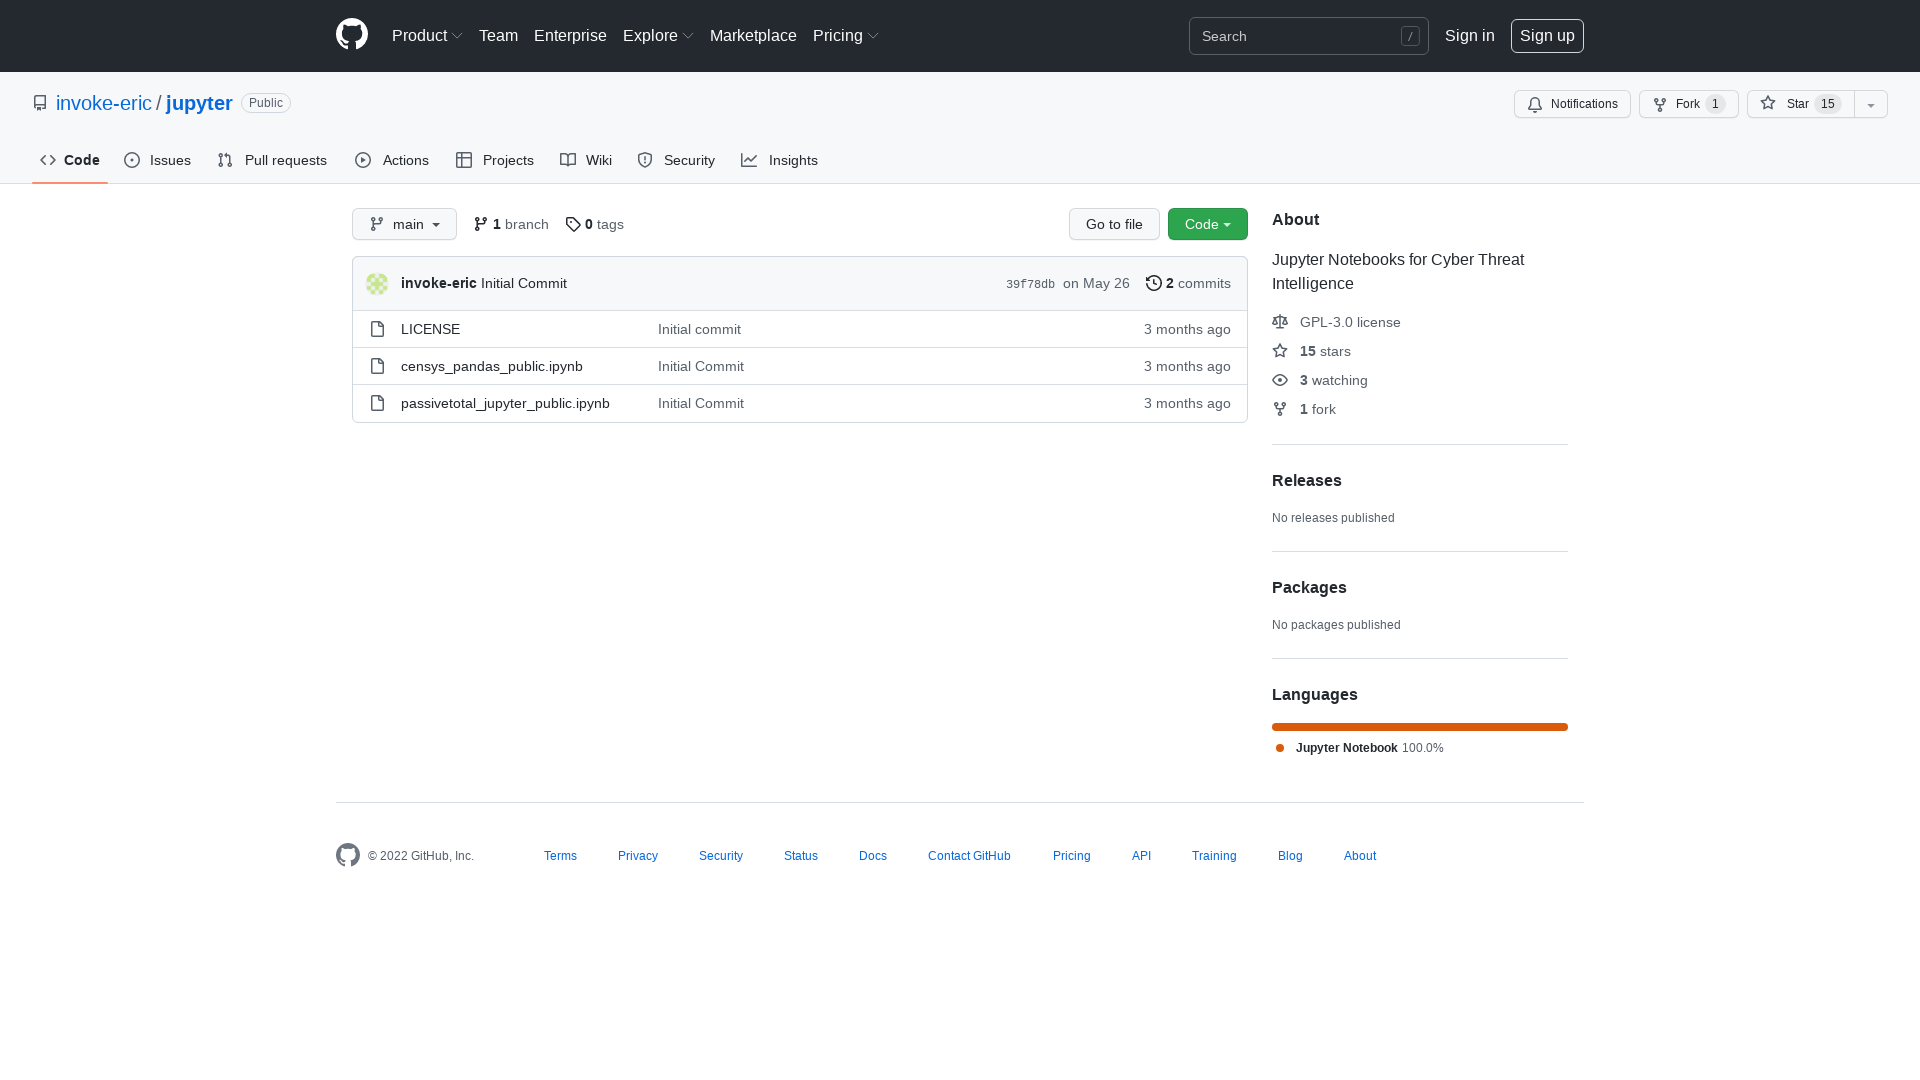
Task: Fork this repository
Action: pos(1689,104)
